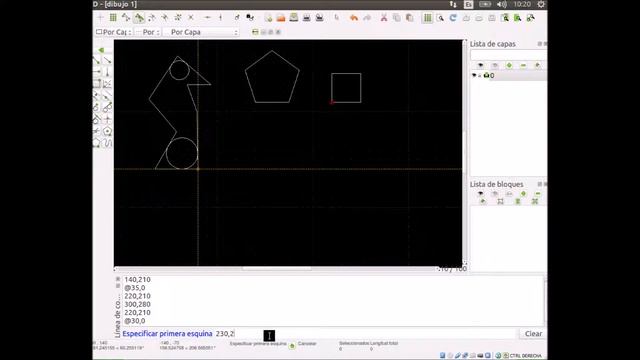The height and width of the screenshot is (360, 640).
Task: Edit layer attributes
Action: (538, 65)
